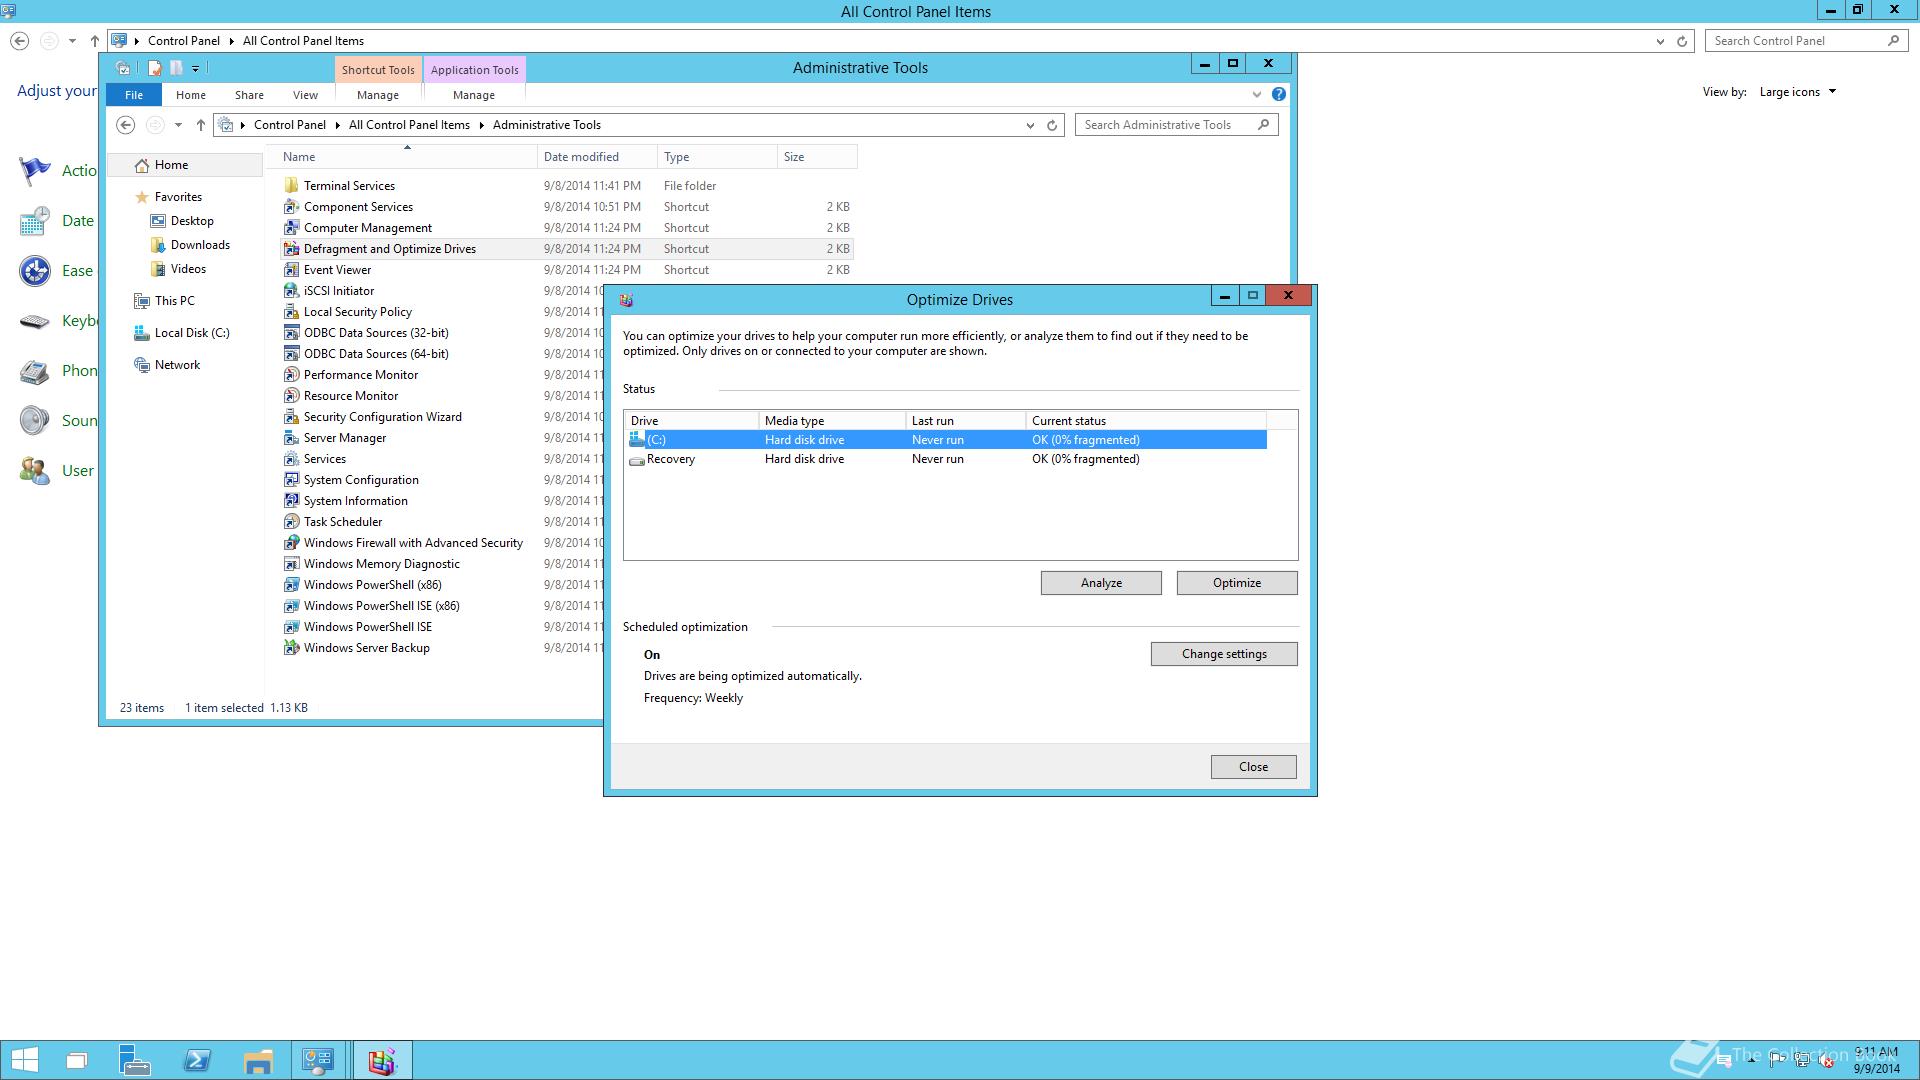Viewport: 1920px width, 1080px height.
Task: Select Resource Monitor icon
Action: 291,396
